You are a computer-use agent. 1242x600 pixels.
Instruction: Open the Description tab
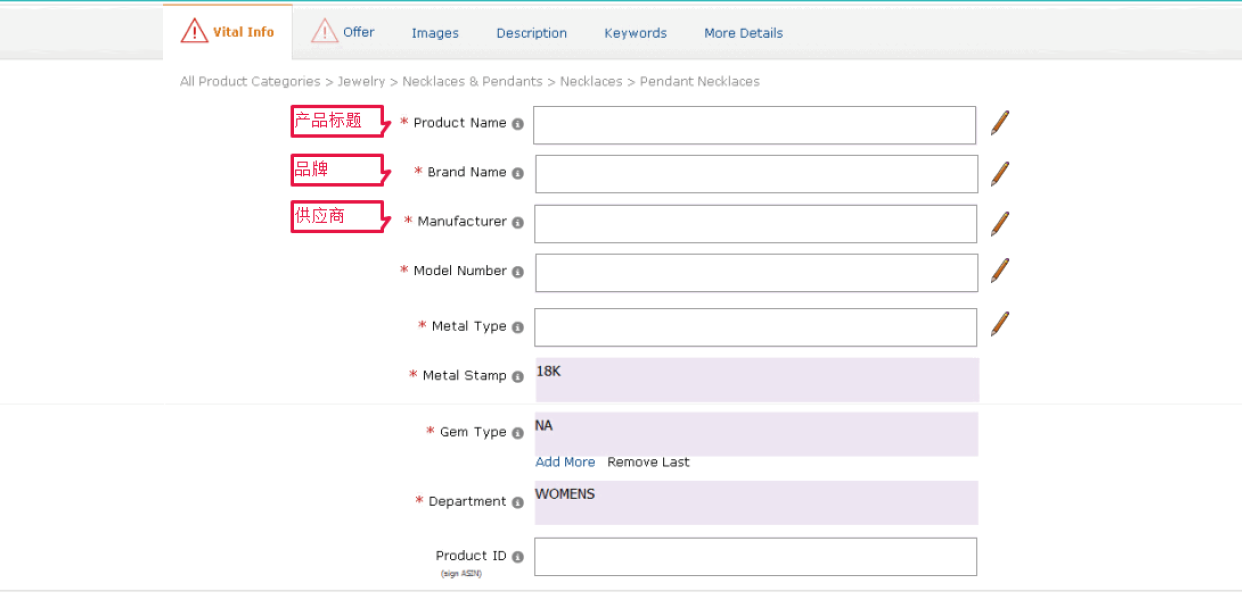[x=532, y=33]
